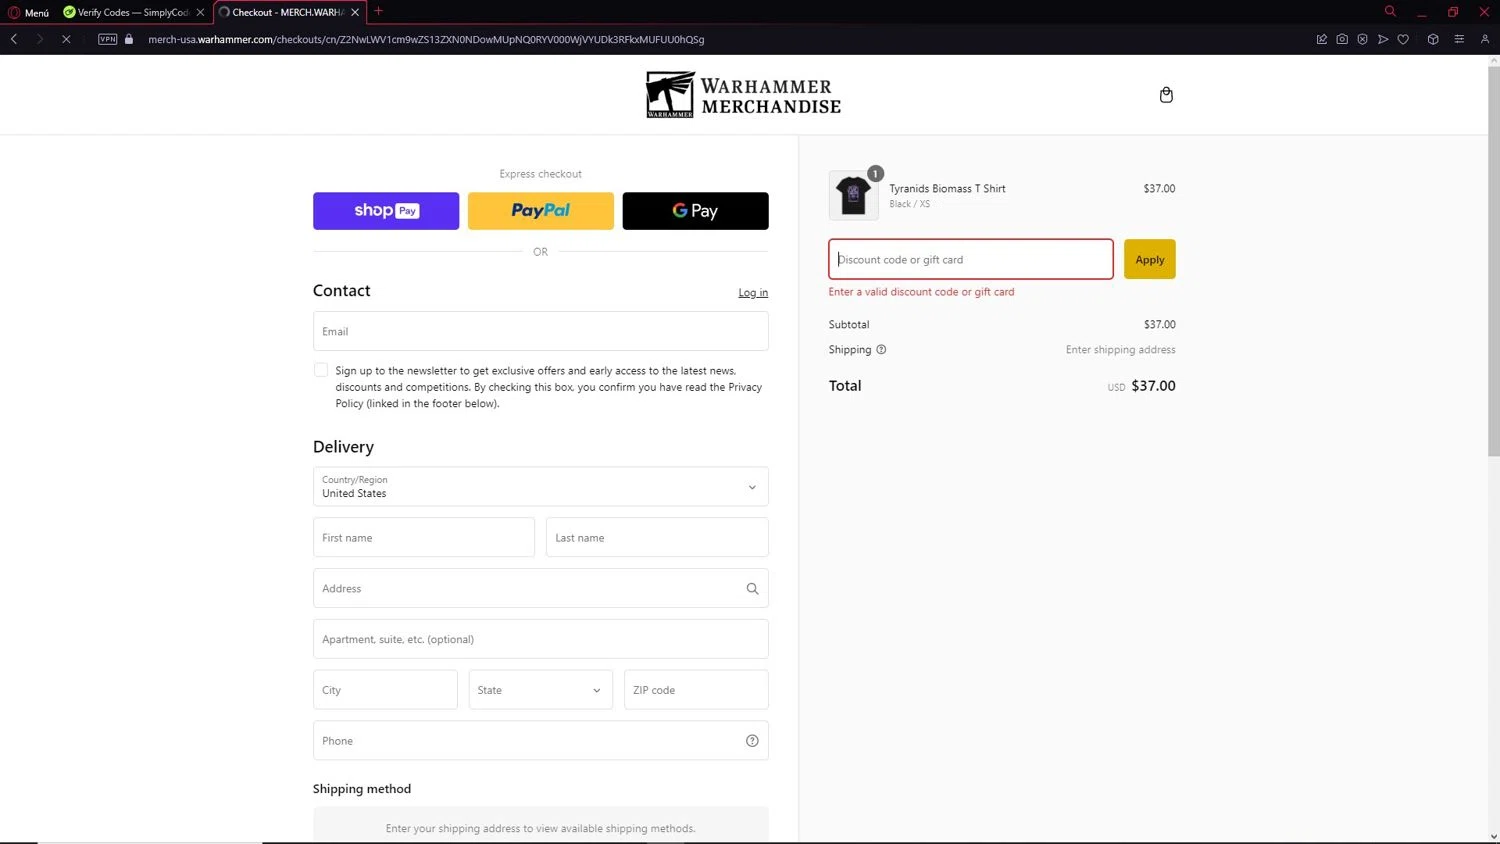This screenshot has height=844, width=1500.
Task: Click the 'Enter a valid discount code' error text
Action: coord(921,292)
